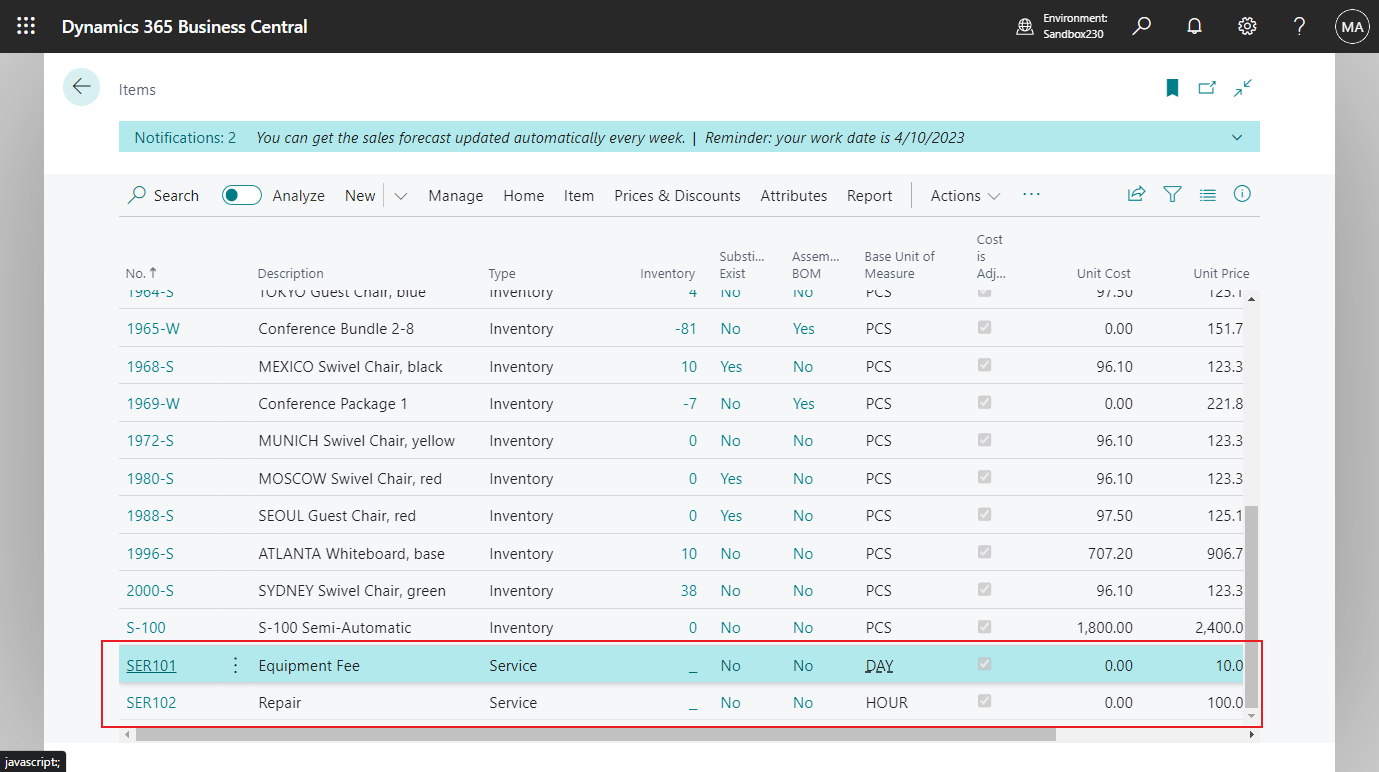The image size is (1379, 772).
Task: Open the filter pane funnel icon
Action: (1172, 195)
